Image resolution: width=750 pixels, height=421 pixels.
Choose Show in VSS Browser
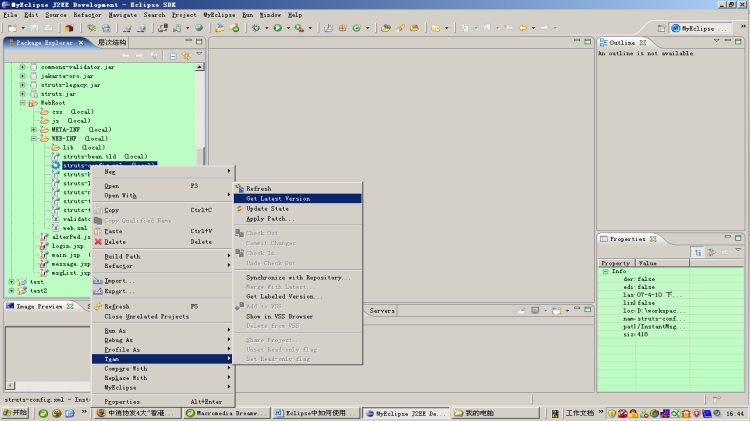(298, 316)
